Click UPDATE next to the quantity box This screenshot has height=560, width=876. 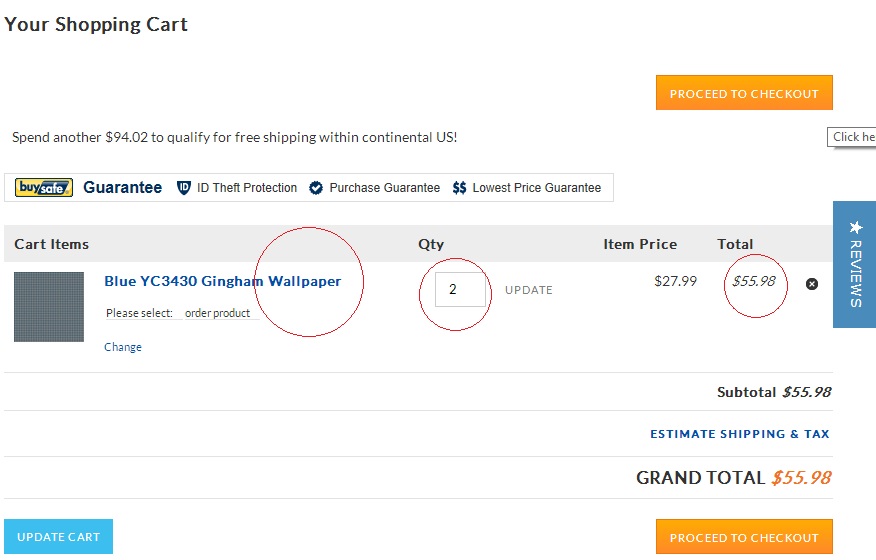(529, 290)
